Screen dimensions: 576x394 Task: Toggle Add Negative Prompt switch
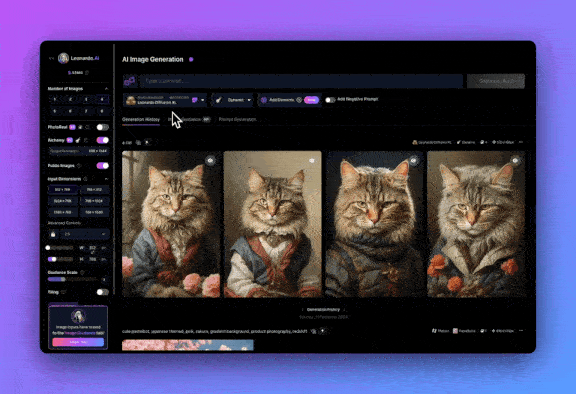pos(330,100)
